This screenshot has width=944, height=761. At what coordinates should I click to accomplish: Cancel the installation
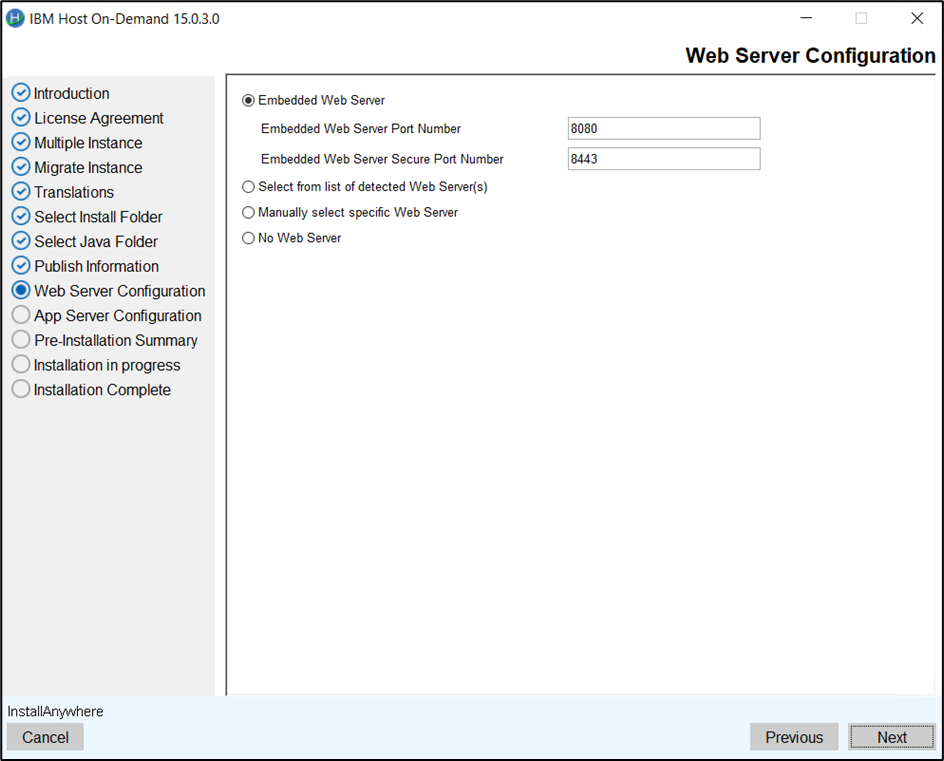click(x=45, y=737)
